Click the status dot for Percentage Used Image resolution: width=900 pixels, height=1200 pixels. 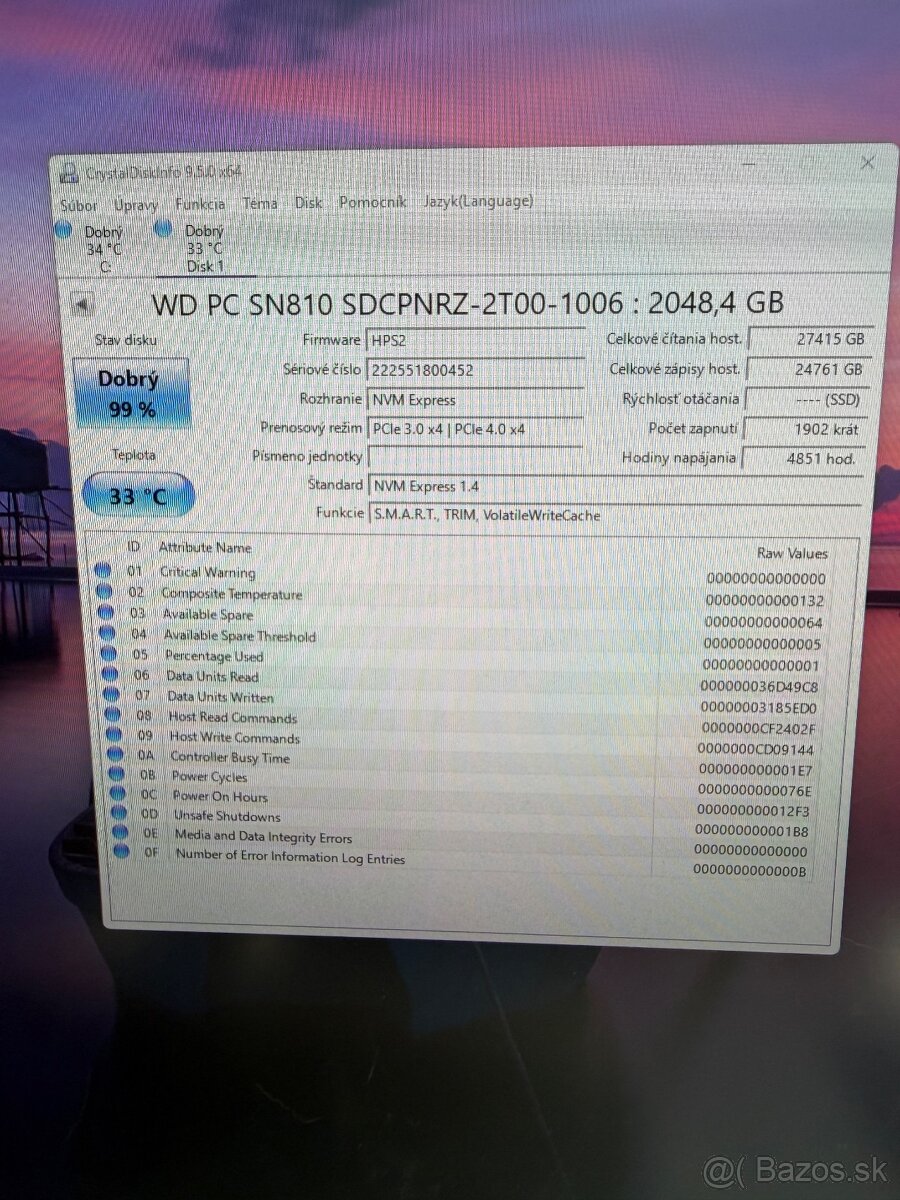coord(107,654)
